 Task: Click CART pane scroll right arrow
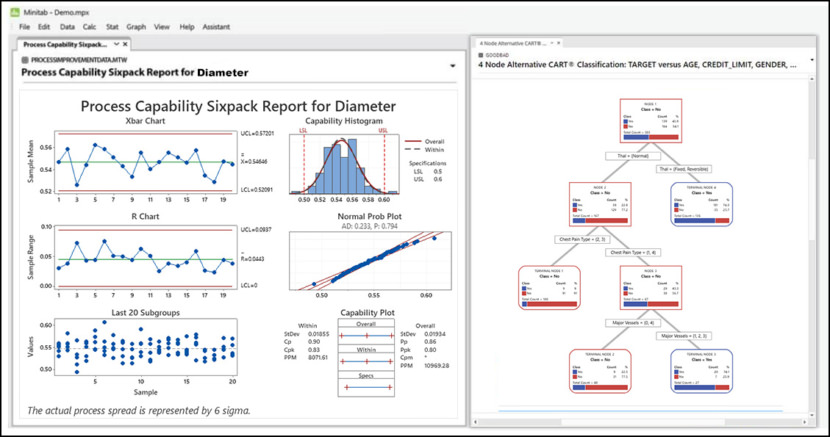pyautogui.click(x=805, y=422)
